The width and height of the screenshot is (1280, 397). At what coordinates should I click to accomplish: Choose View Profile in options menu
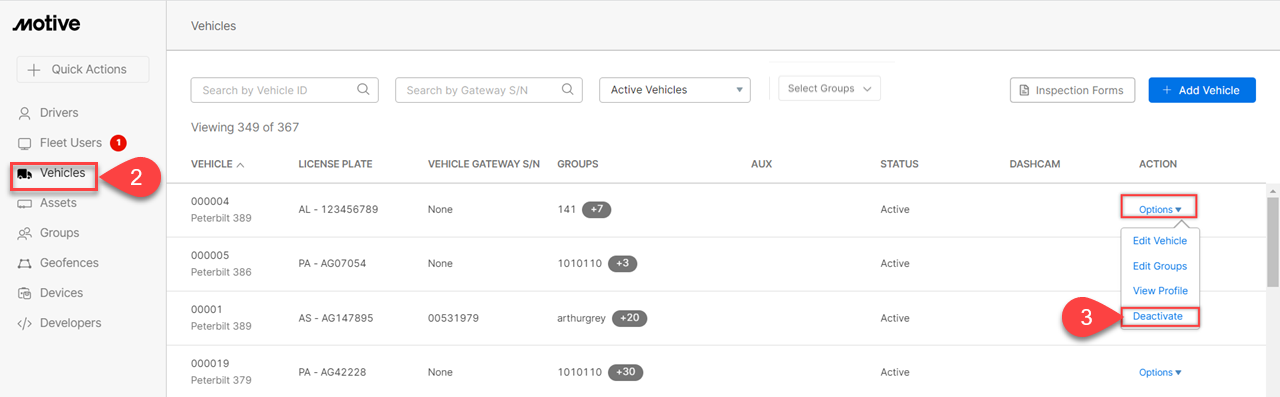tap(1160, 291)
